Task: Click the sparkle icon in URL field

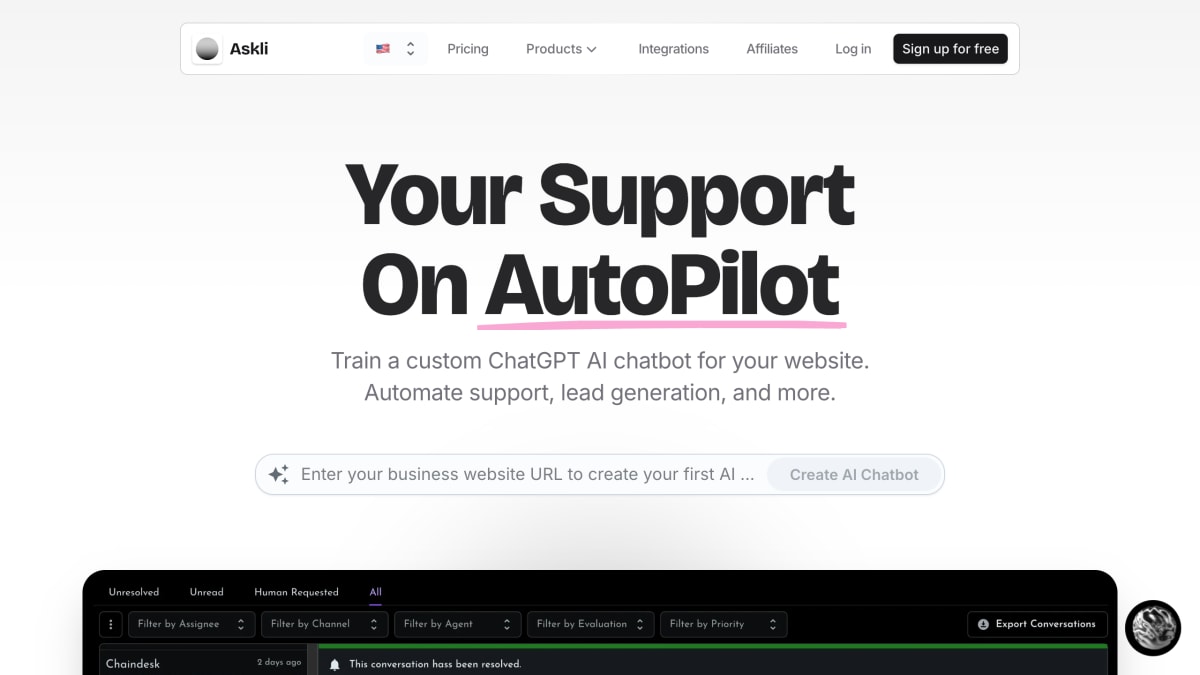Action: [279, 475]
